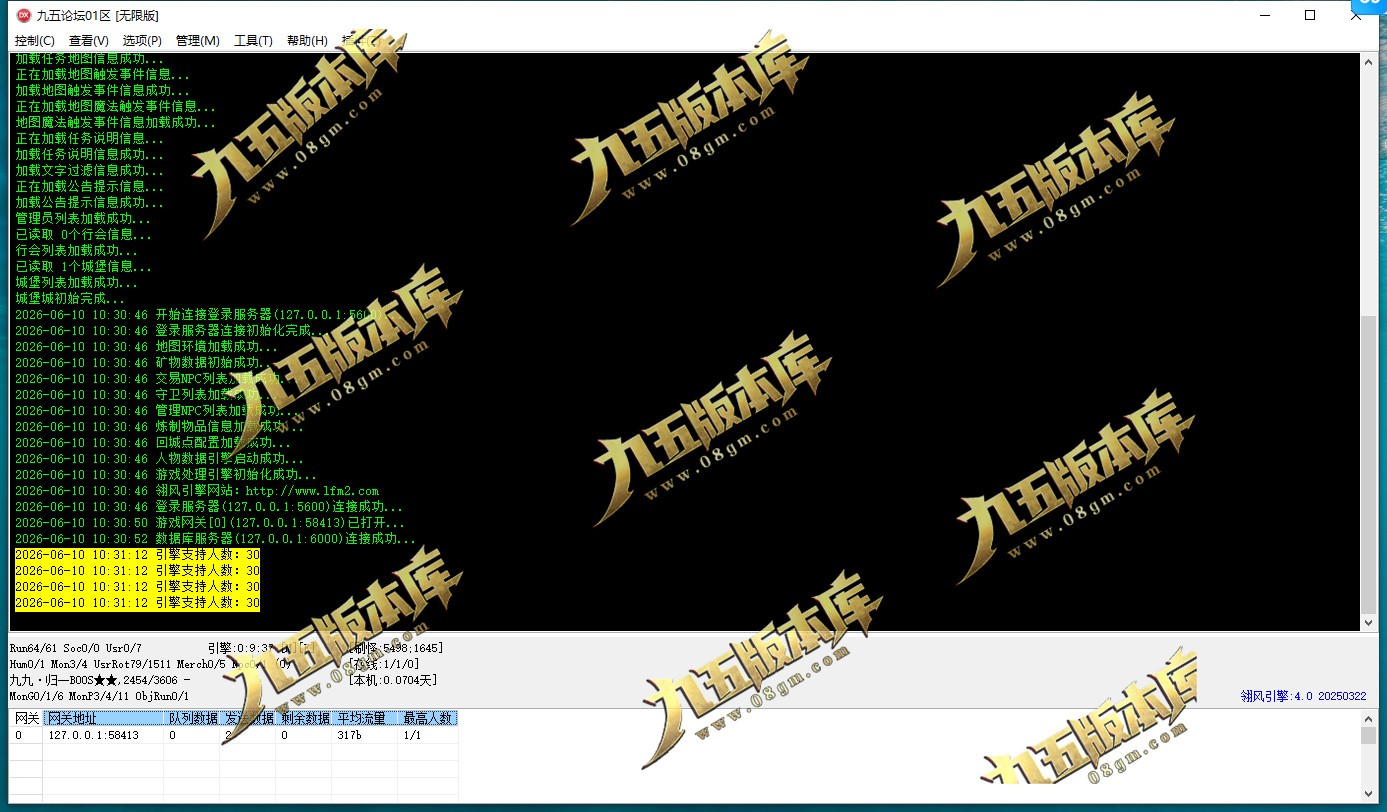Click the [刷怪:5498;1645] status text
The height and width of the screenshot is (812, 1387).
(x=395, y=648)
